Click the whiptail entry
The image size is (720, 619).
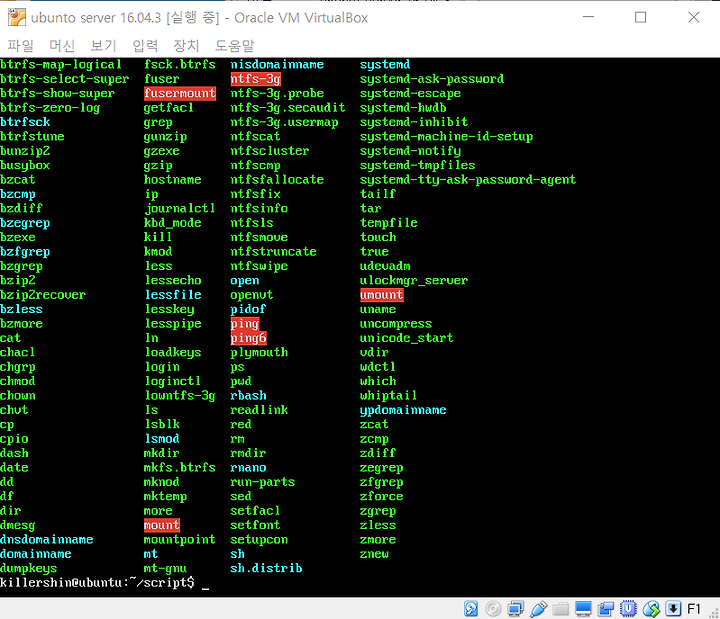pos(388,395)
